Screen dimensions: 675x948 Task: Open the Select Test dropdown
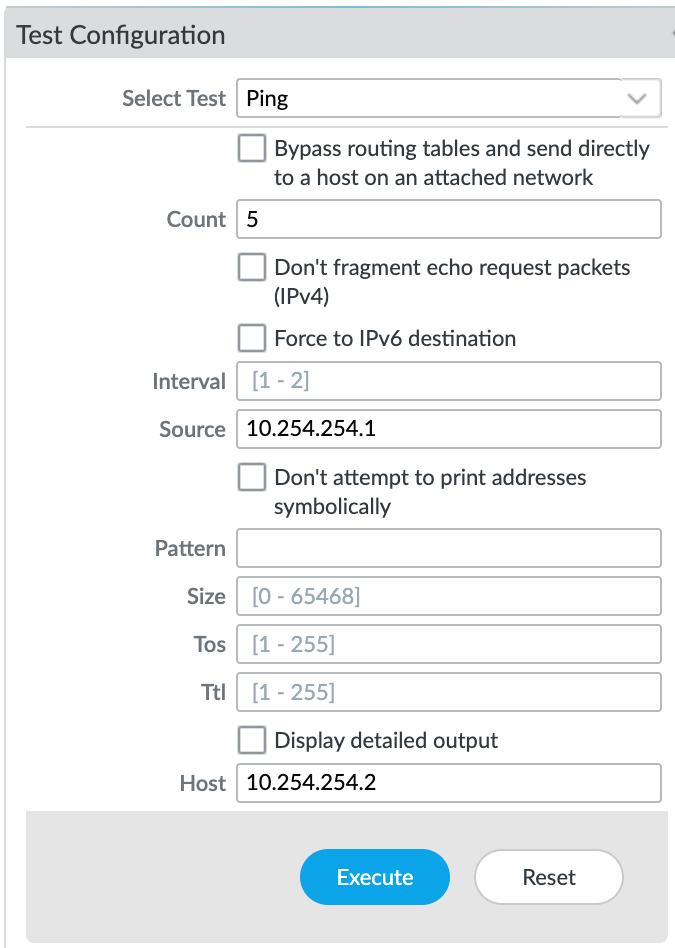(448, 98)
